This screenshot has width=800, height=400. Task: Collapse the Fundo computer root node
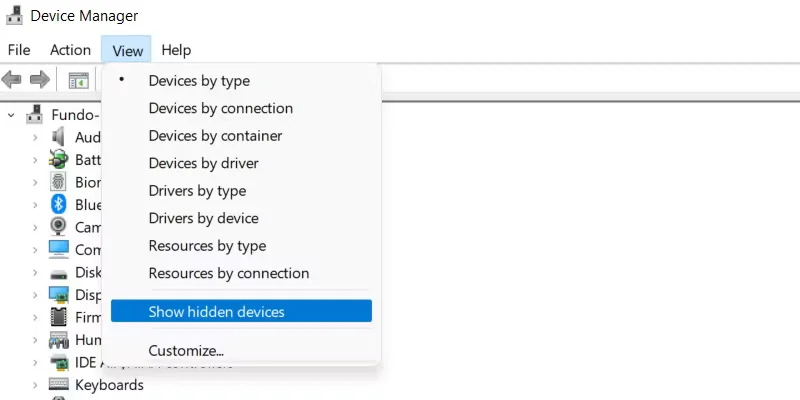[11, 115]
